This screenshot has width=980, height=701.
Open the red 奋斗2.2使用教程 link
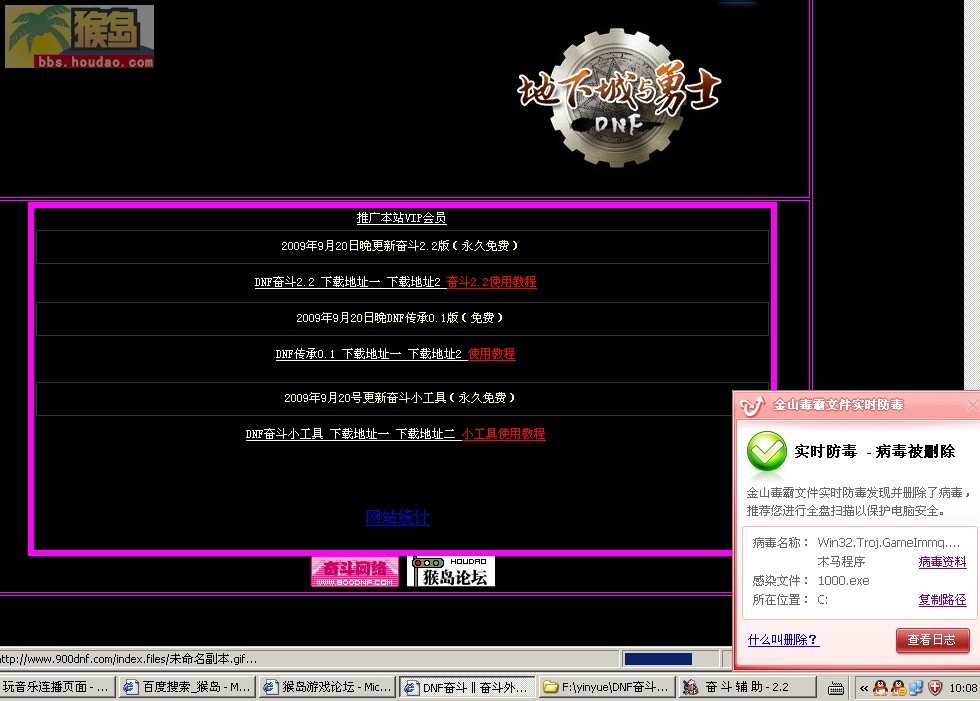(x=491, y=282)
